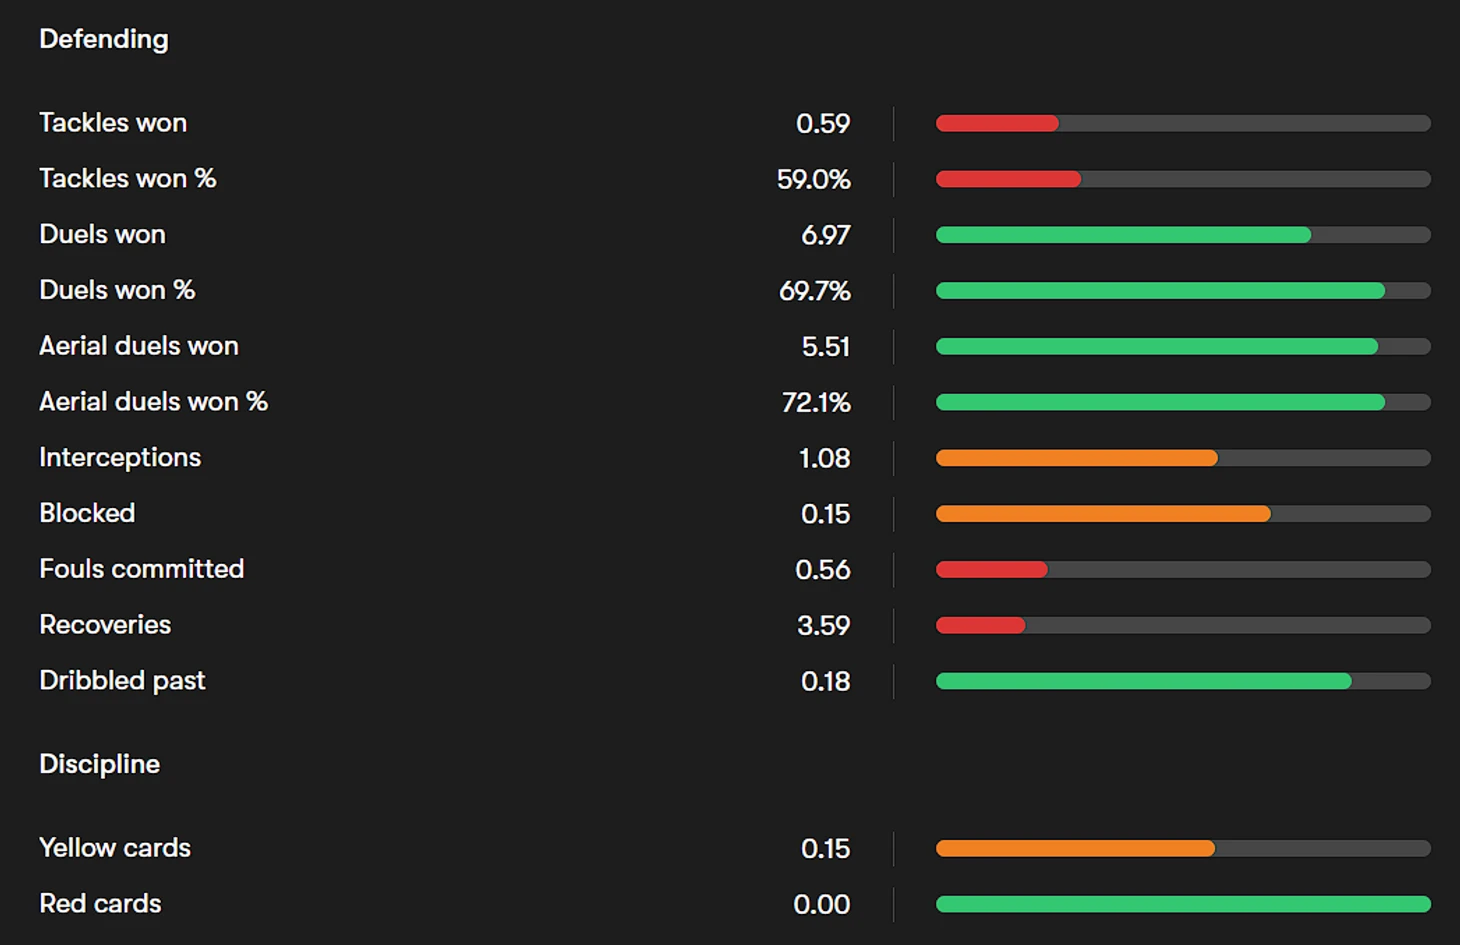Click the Red cards label
Screen dimensions: 1460x945
(x=100, y=904)
